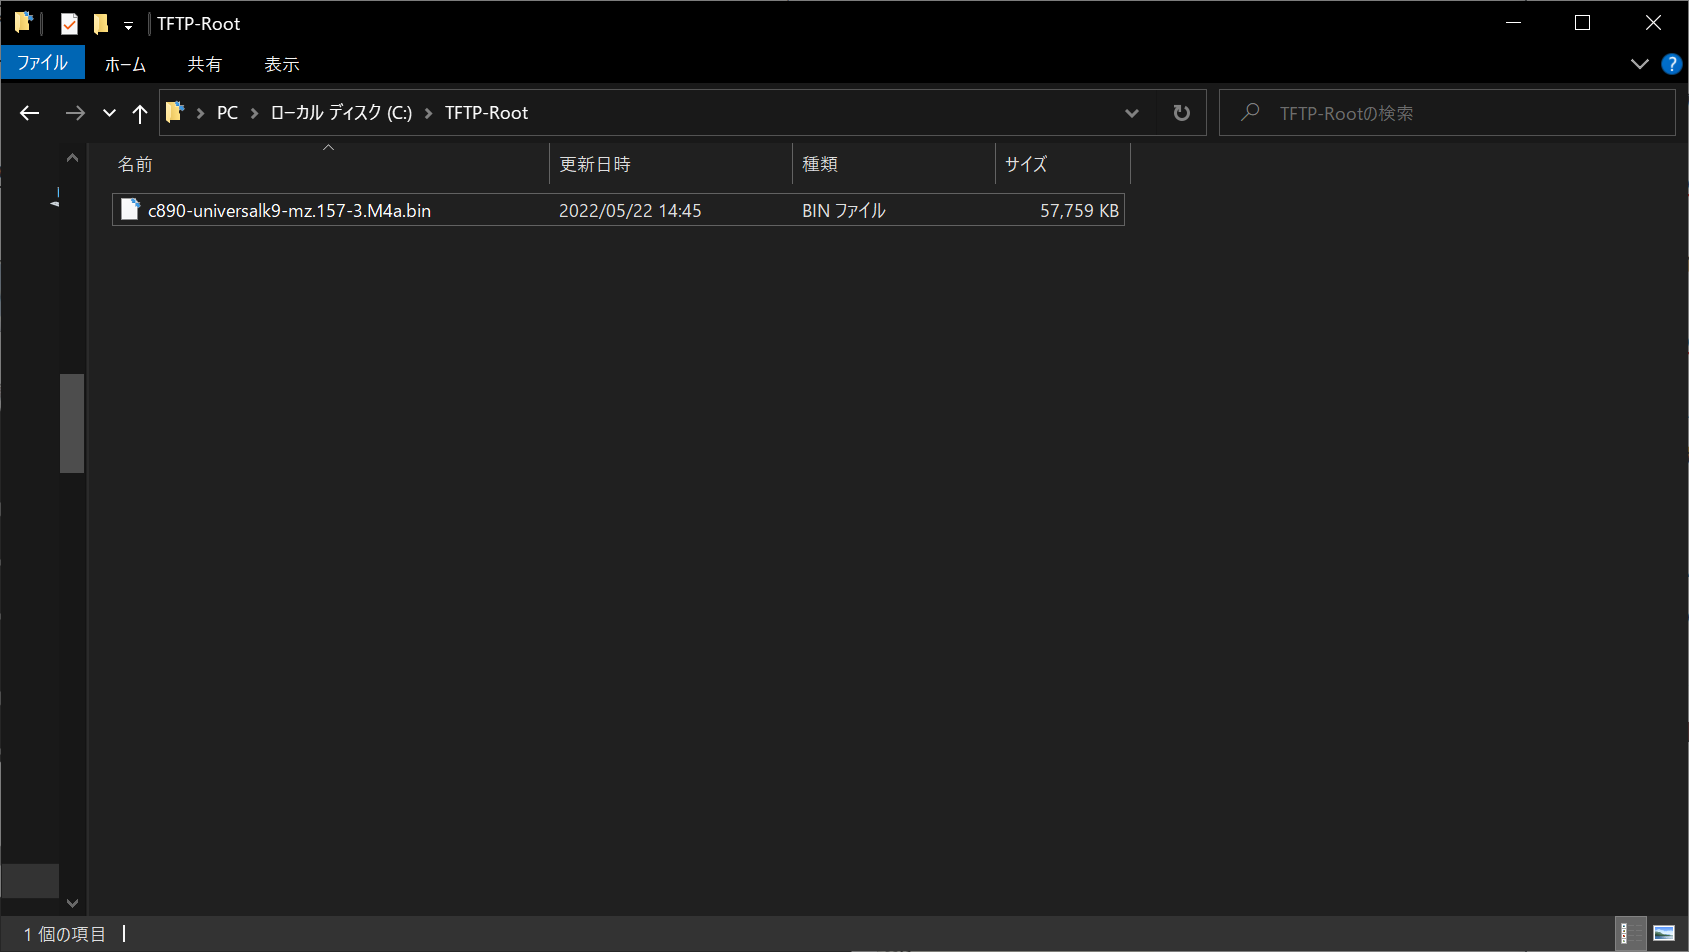The image size is (1689, 952).
Task: Click TFTP-Root in the address breadcrumb
Action: (487, 113)
